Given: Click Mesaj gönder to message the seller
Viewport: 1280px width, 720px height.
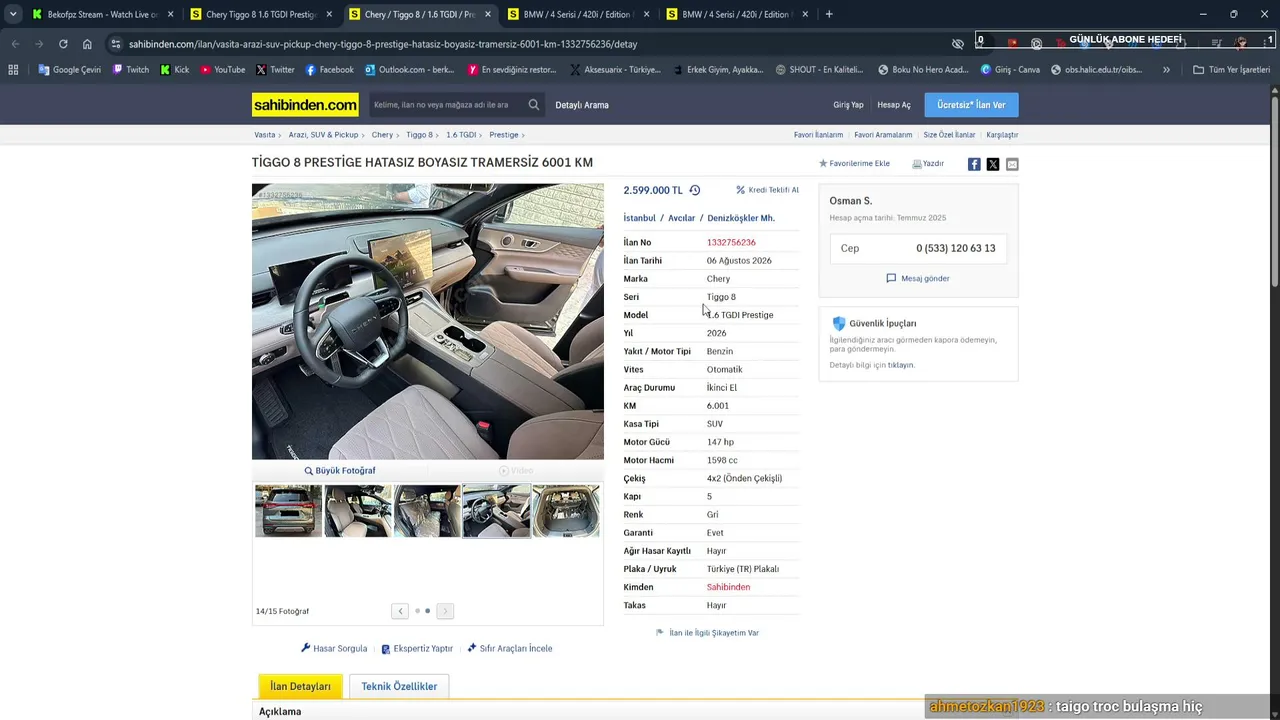Looking at the screenshot, I should click(918, 279).
